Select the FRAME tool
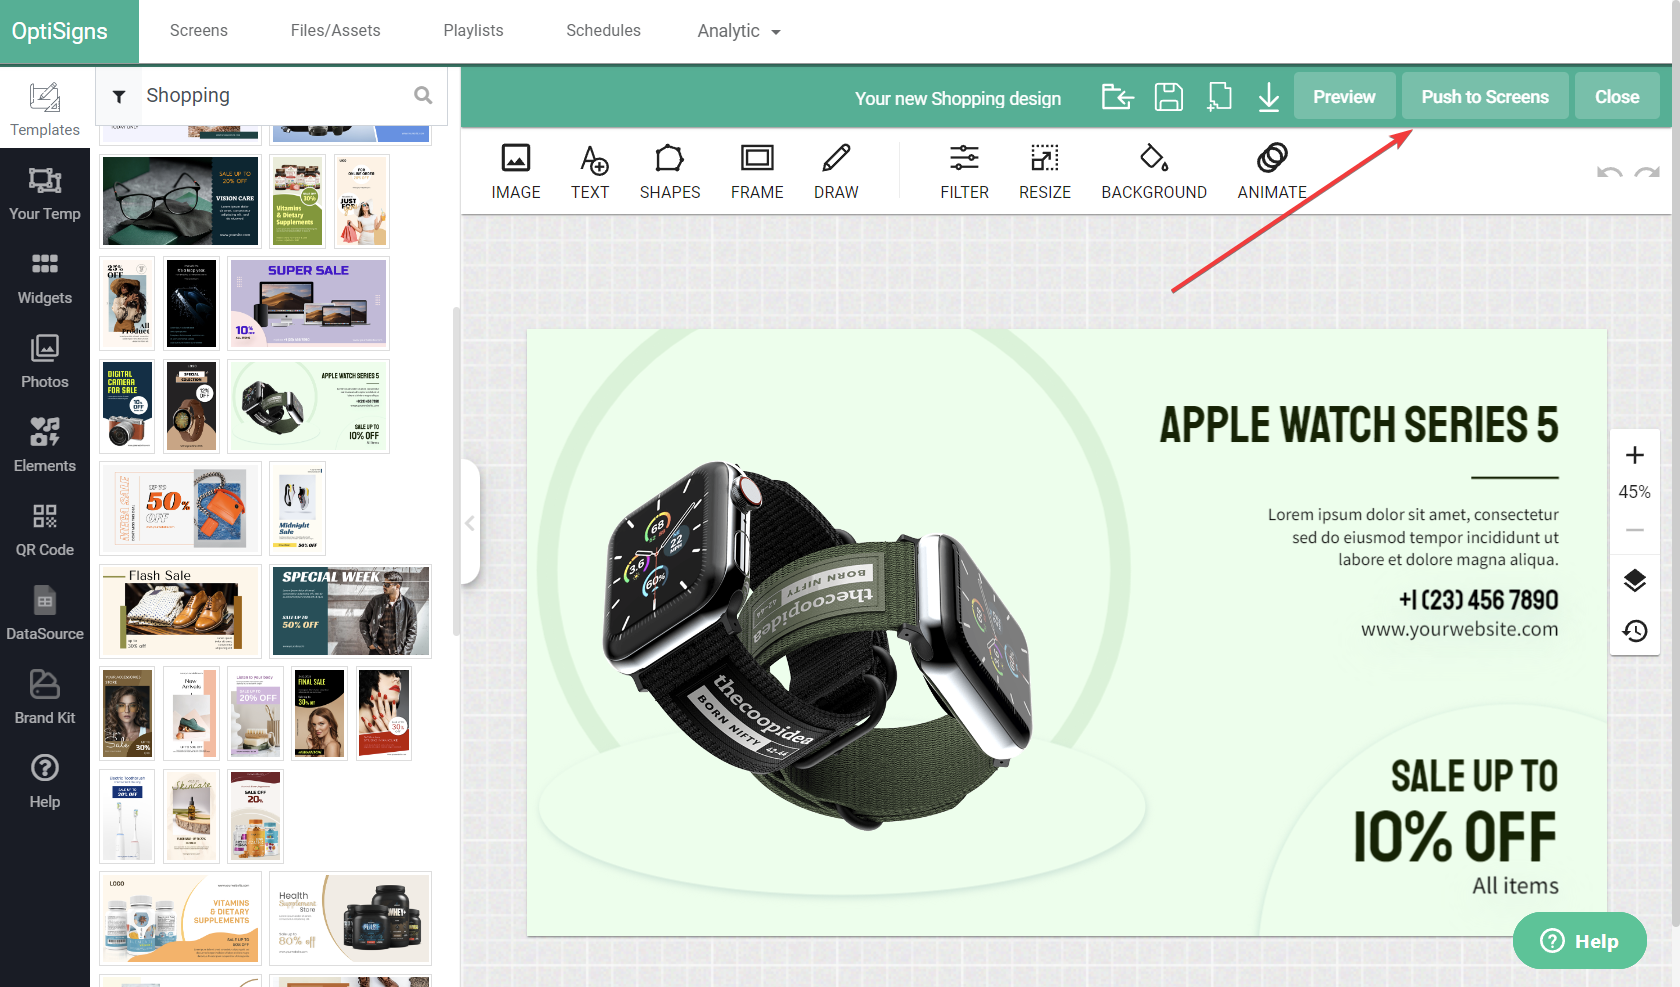Screen dimensions: 1680x987 pyautogui.click(x=757, y=171)
